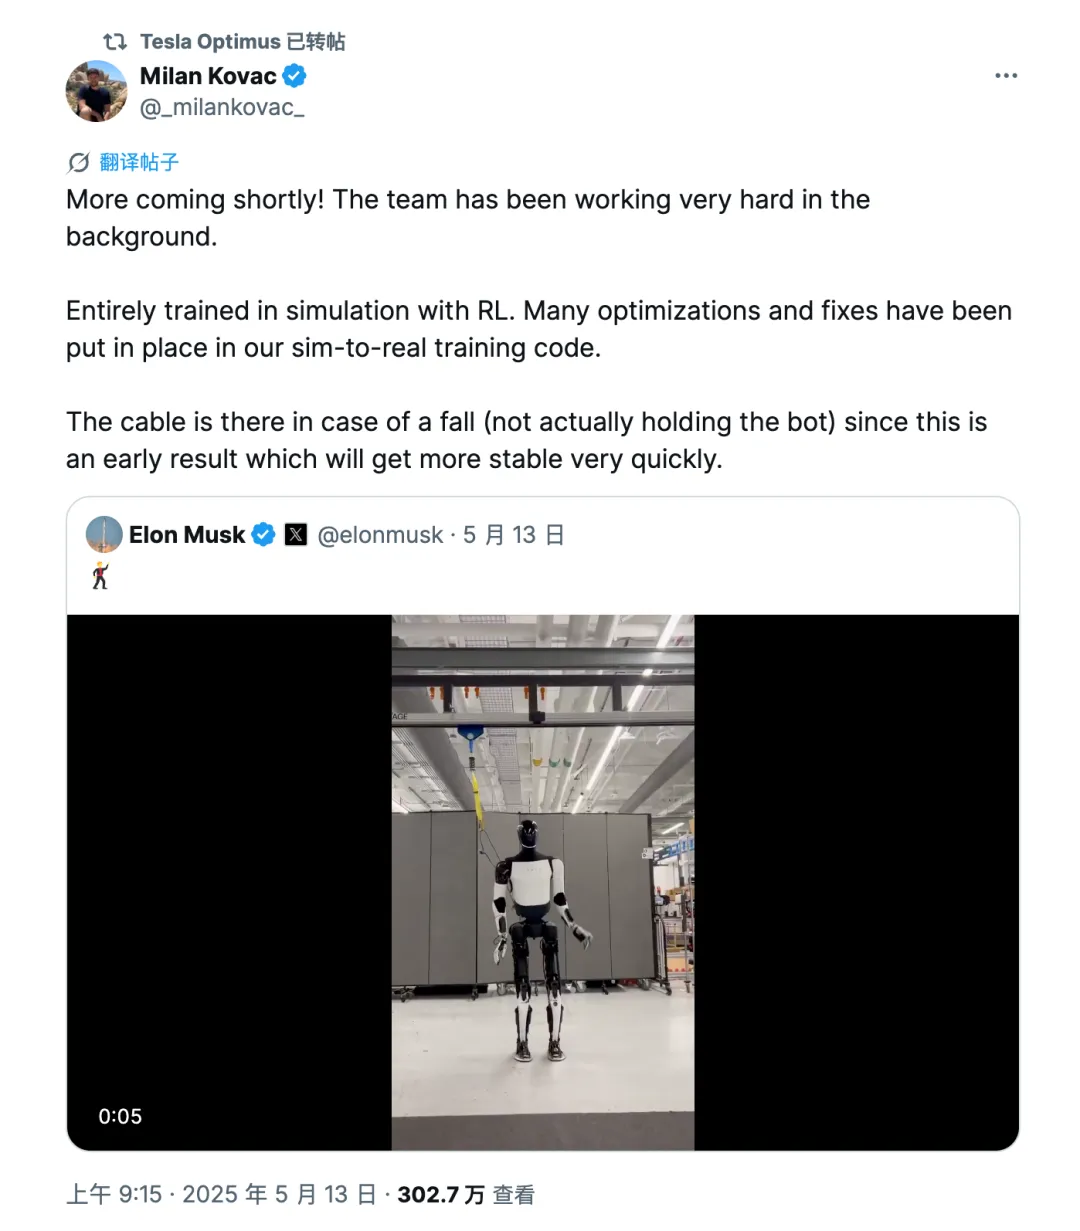The height and width of the screenshot is (1231, 1080).
Task: Click the 翻译帖子 translate post link
Action: click(139, 162)
